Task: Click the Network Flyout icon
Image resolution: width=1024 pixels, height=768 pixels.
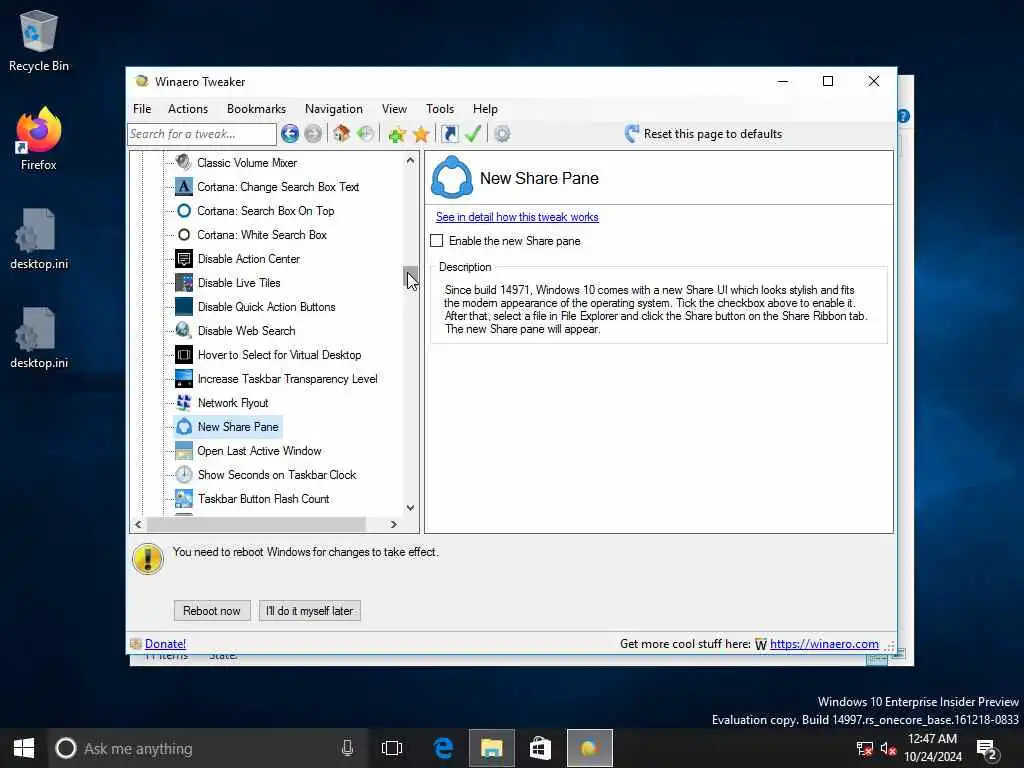Action: [184, 403]
